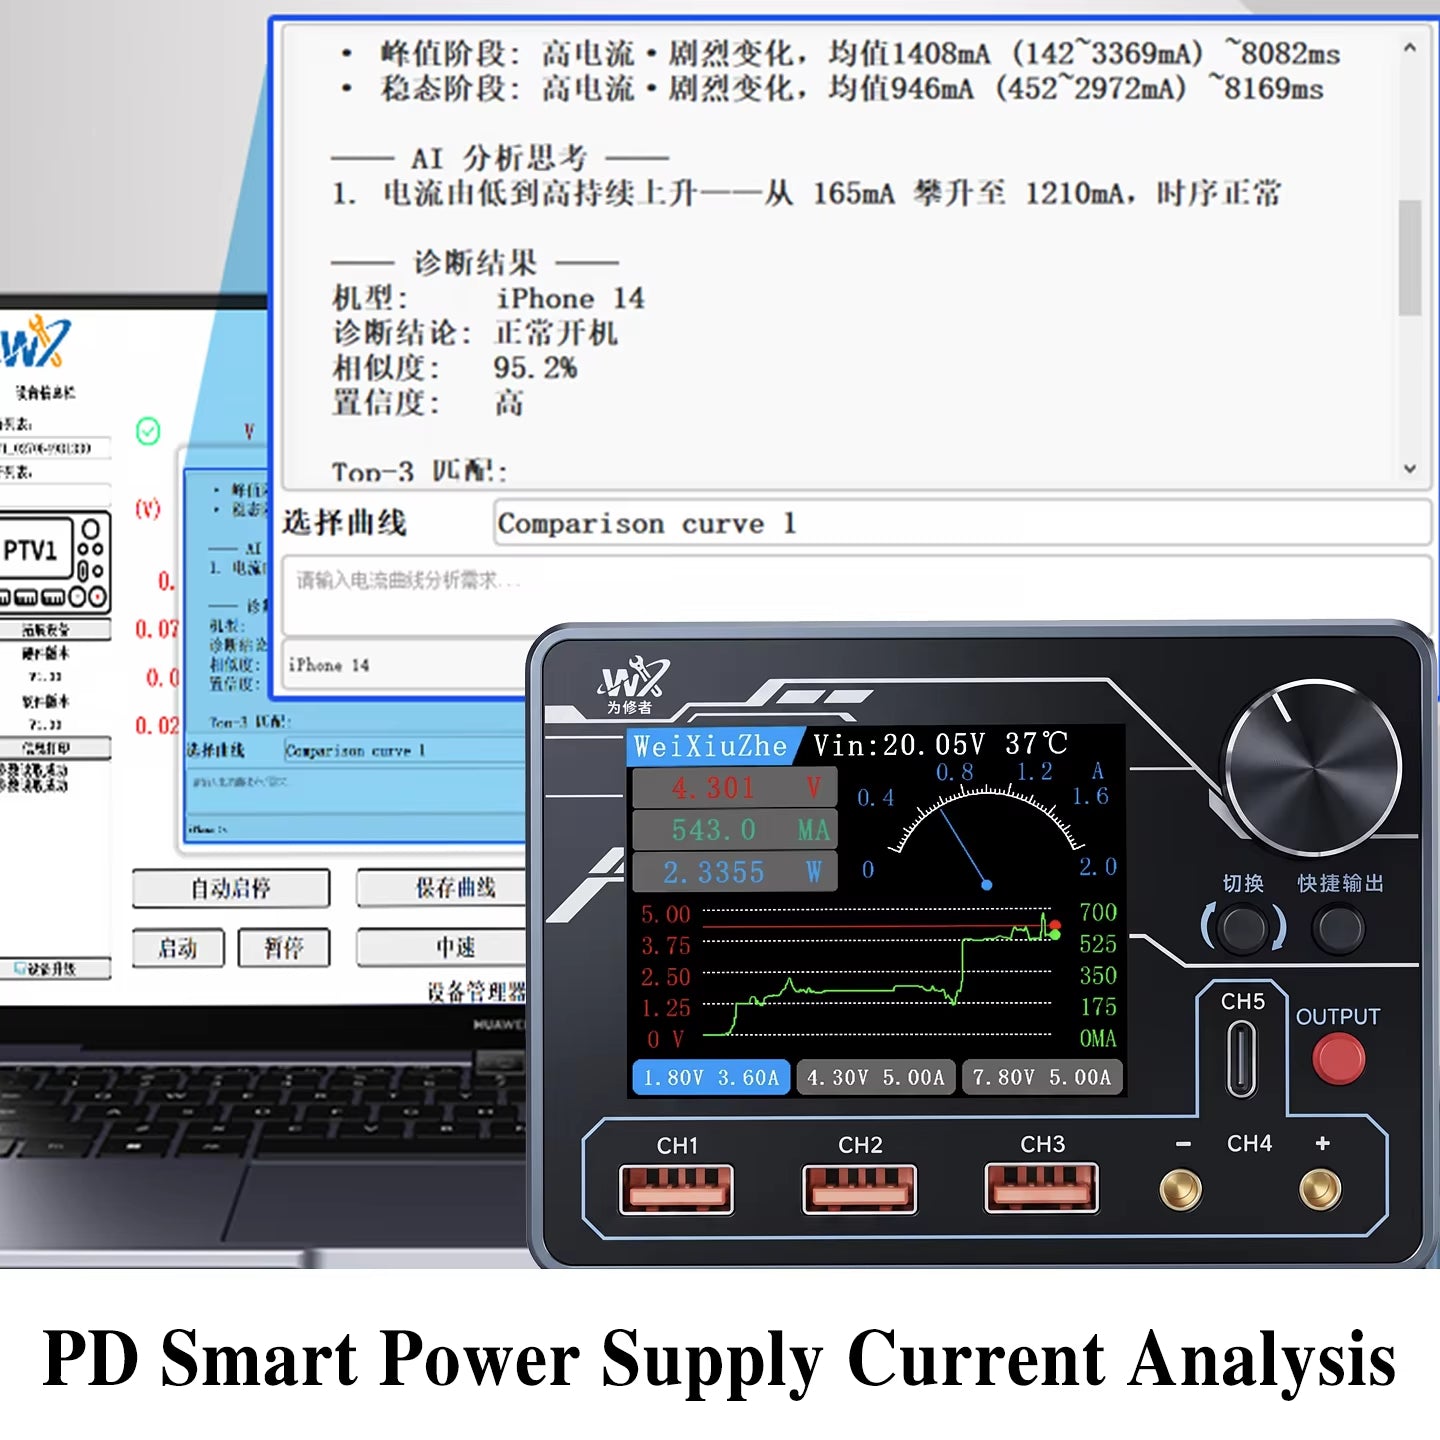Click the '诊断结论: 正常开机' line

(475, 333)
